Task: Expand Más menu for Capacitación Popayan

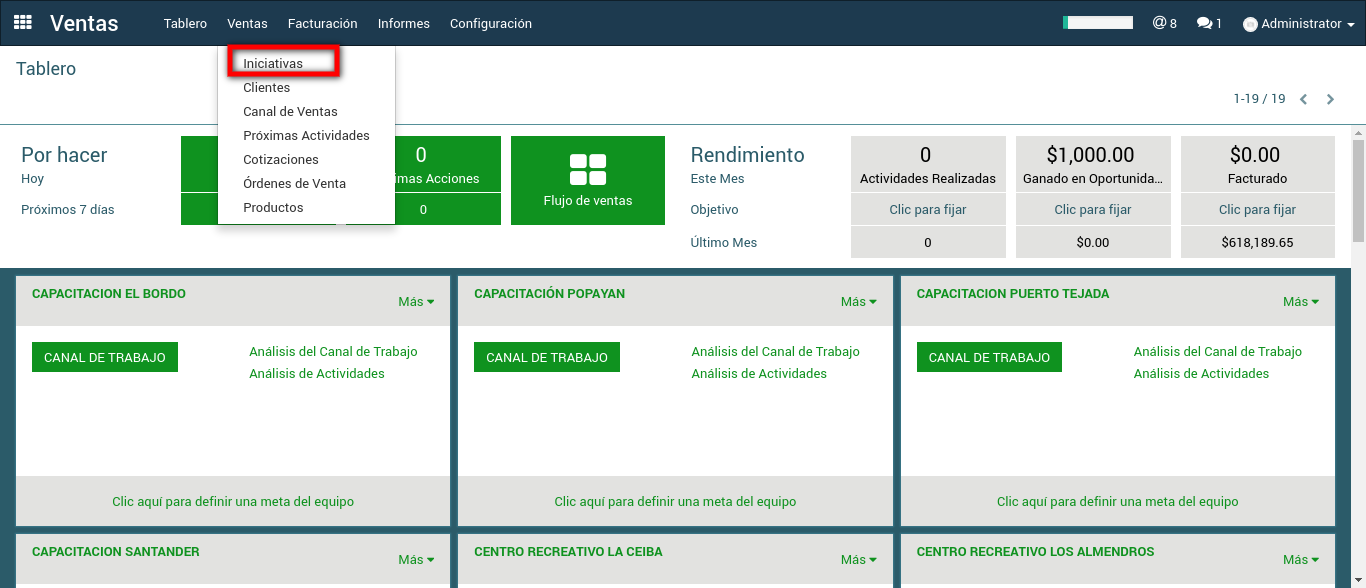Action: click(x=858, y=301)
